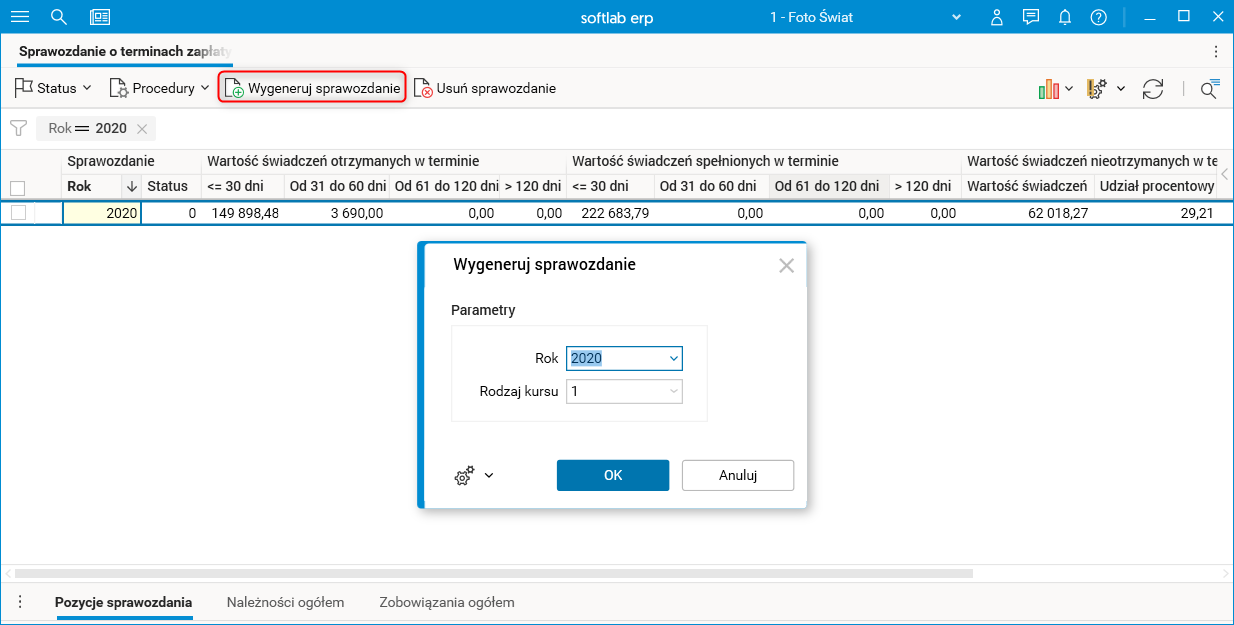Switch to Należności ogółem tab
The height and width of the screenshot is (625, 1234).
click(286, 602)
